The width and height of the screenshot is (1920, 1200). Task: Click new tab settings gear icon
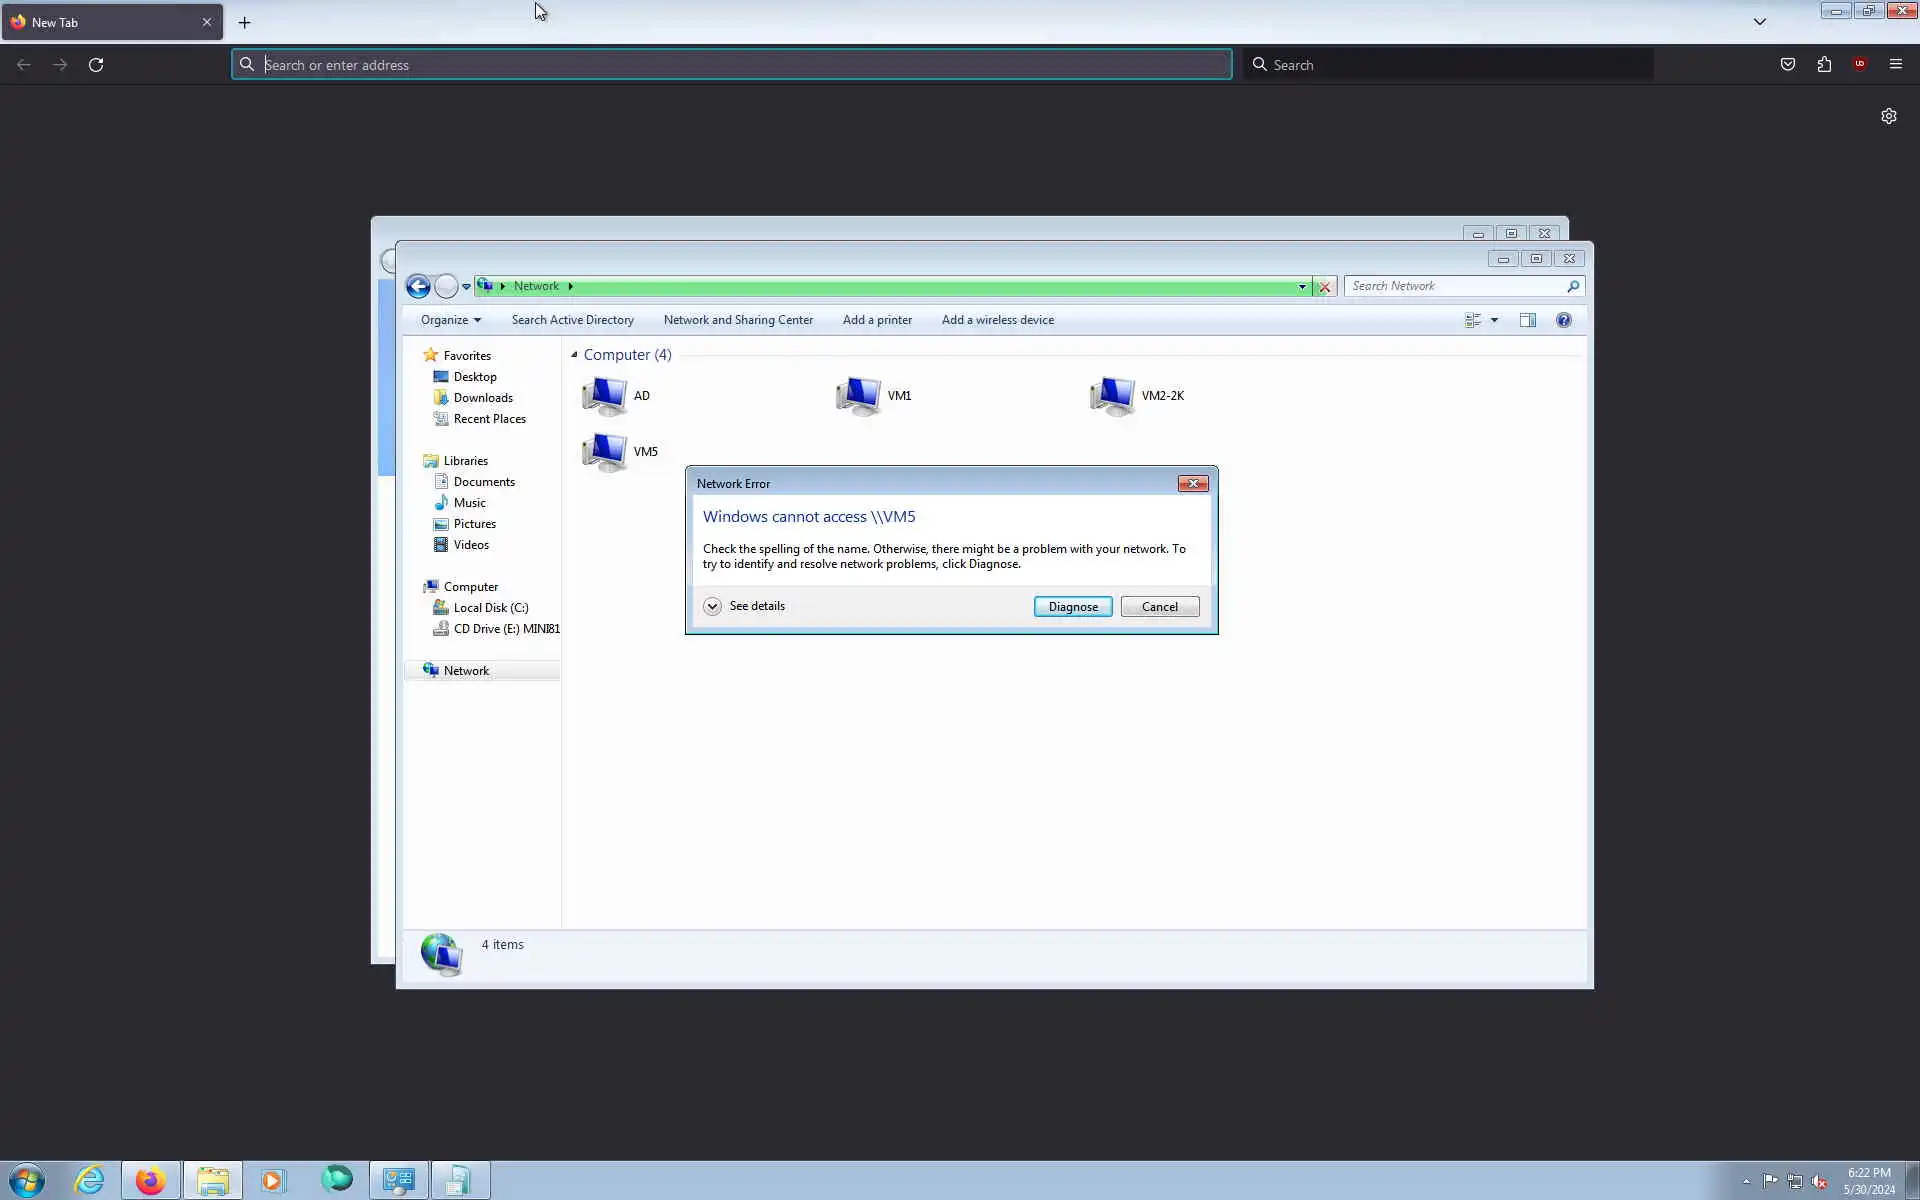pyautogui.click(x=1888, y=116)
